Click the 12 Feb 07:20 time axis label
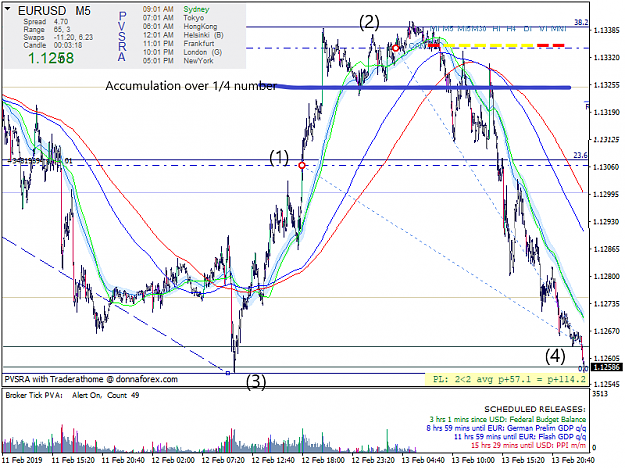The width and height of the screenshot is (625, 469). click(x=223, y=460)
